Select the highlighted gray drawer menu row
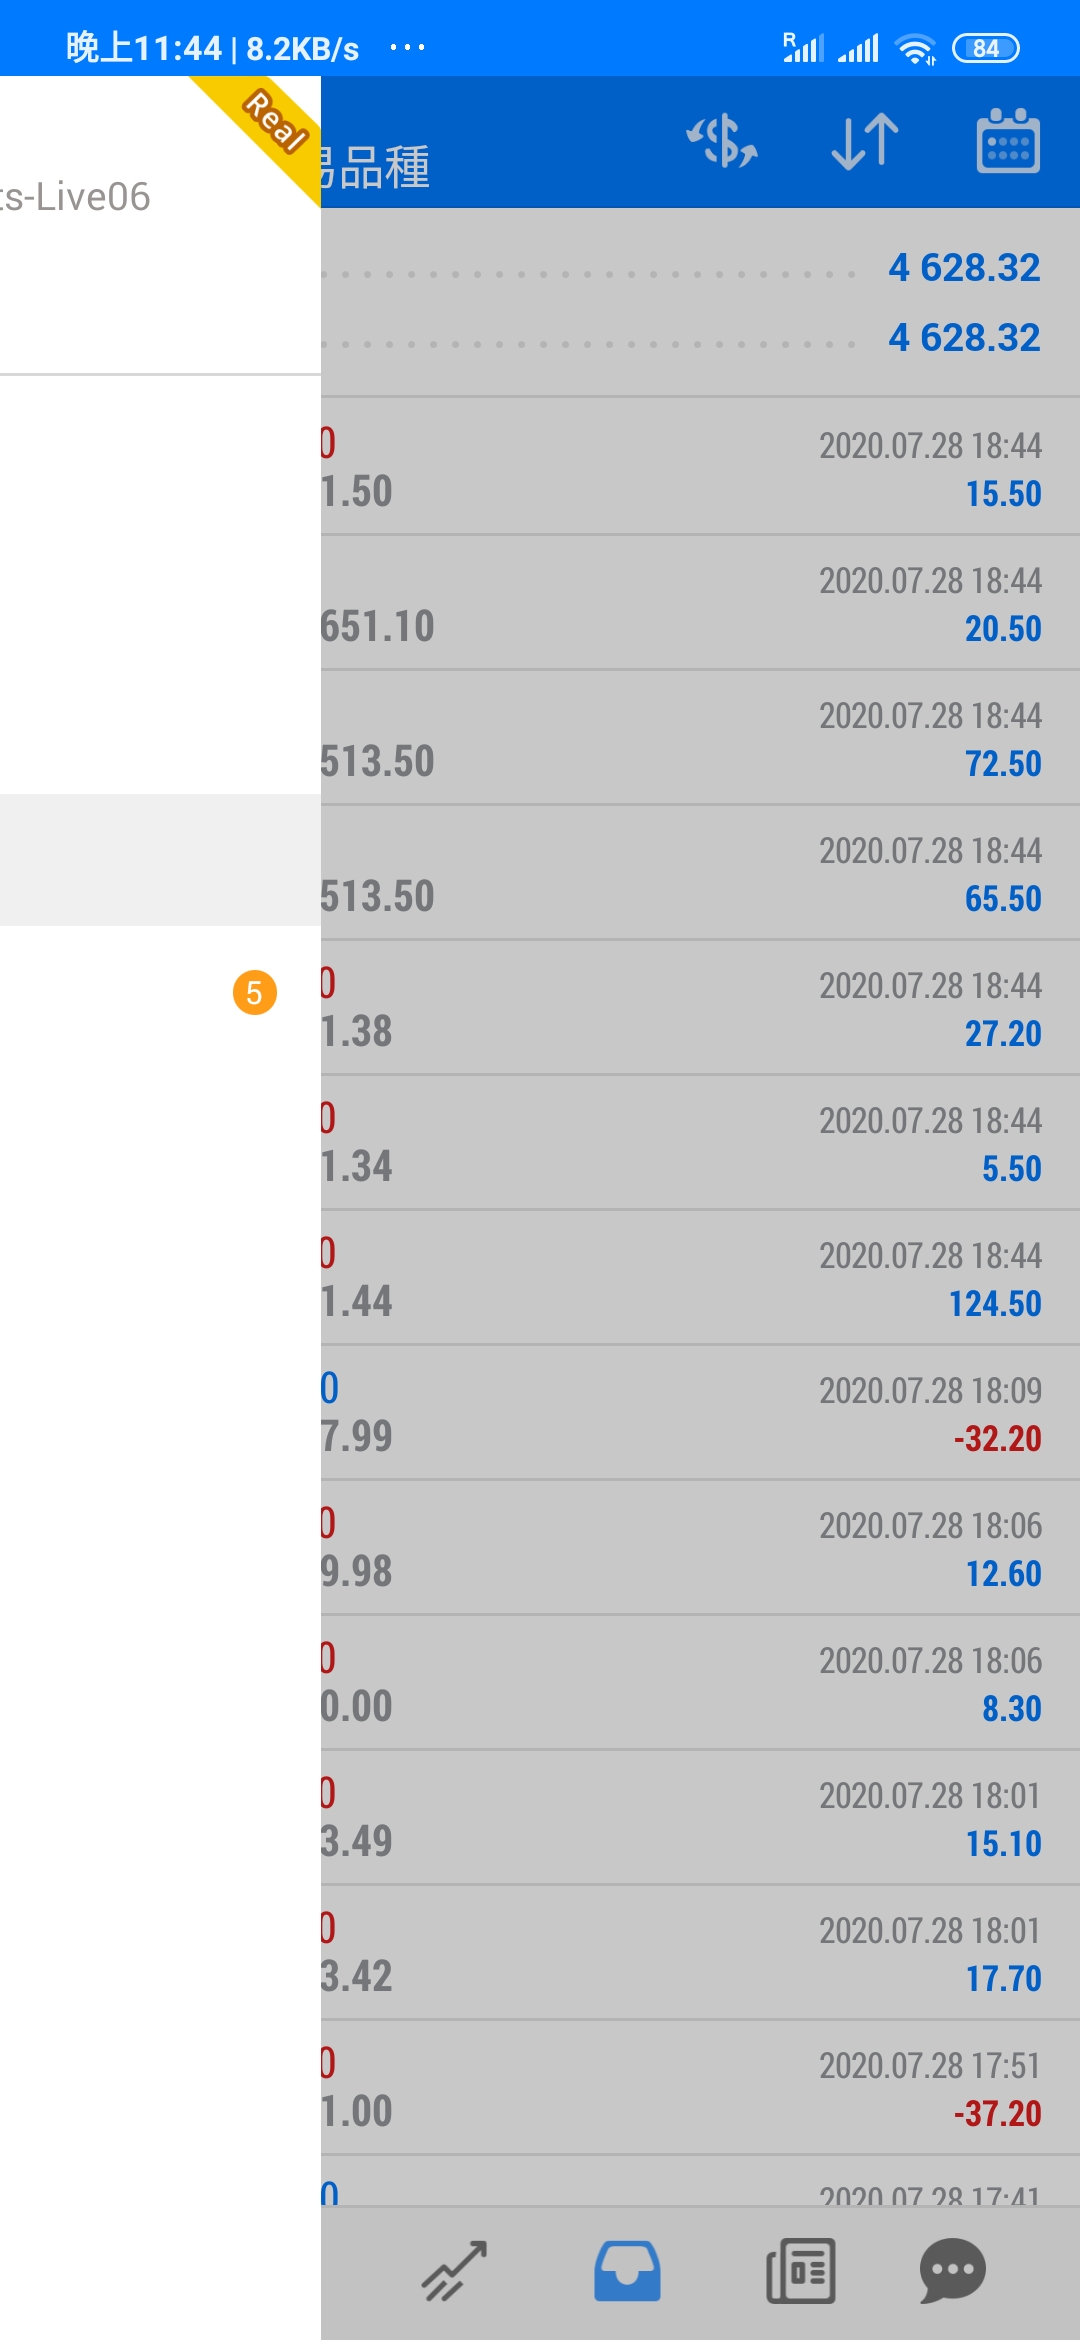Screen dimensions: 1080x2340 pos(160,860)
